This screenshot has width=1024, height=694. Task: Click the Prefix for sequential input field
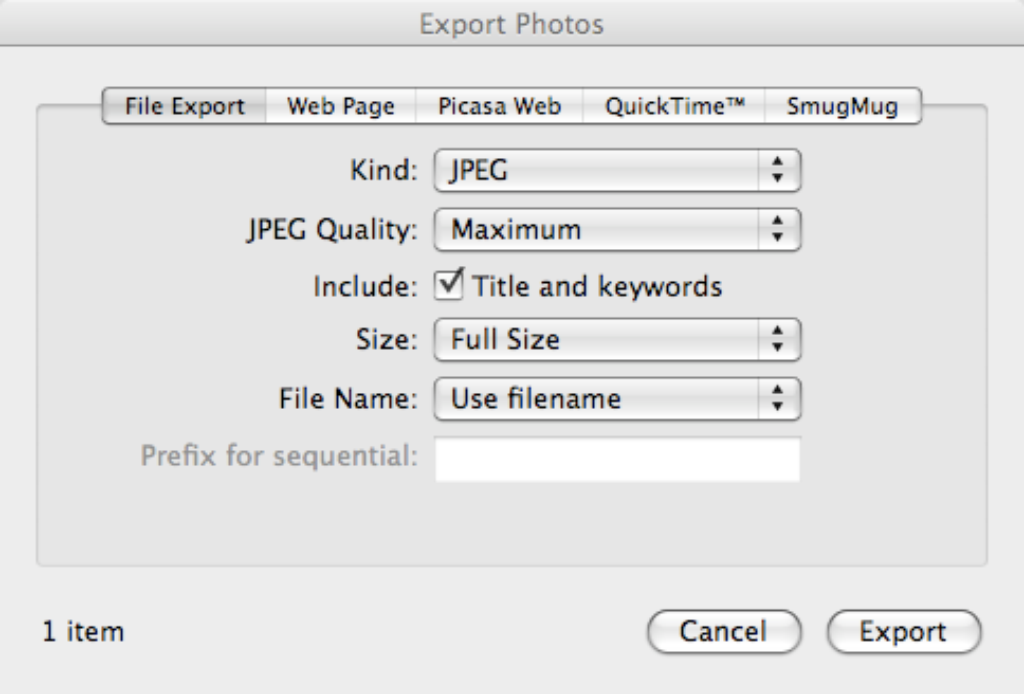(x=616, y=458)
